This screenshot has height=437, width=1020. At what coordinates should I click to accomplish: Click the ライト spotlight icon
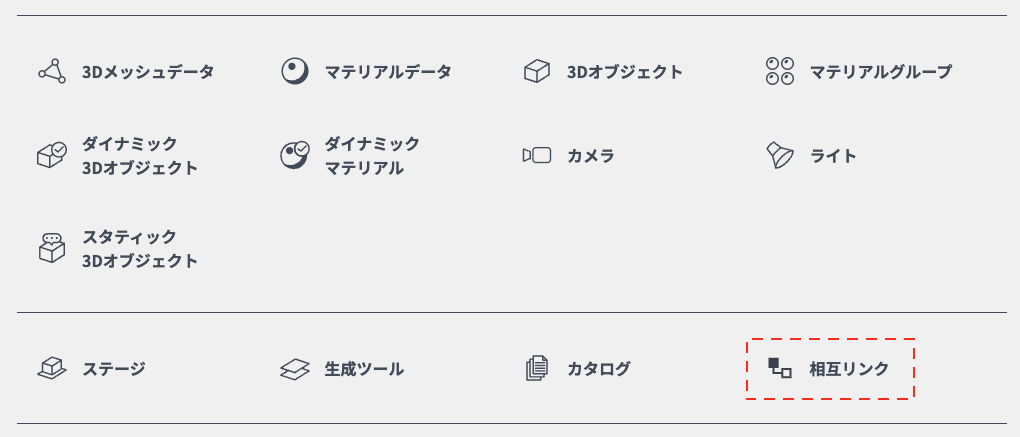coord(780,155)
